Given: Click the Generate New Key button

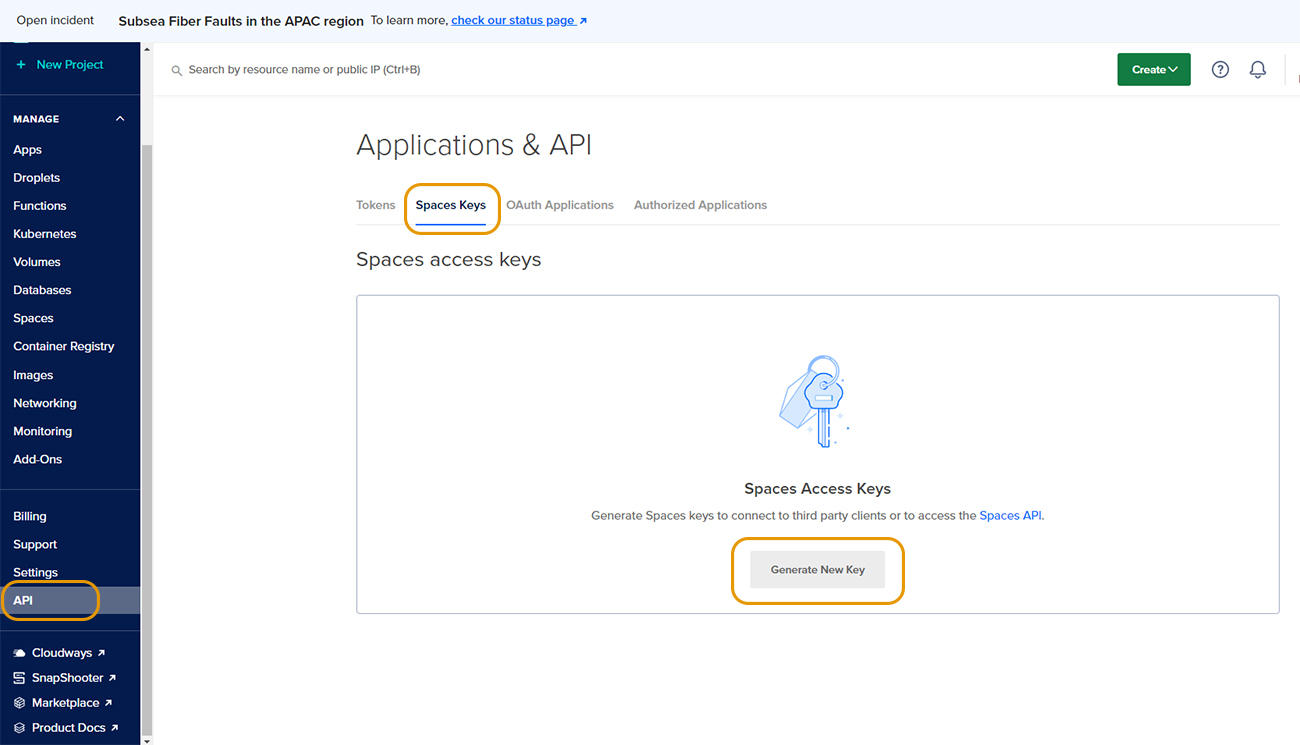Looking at the screenshot, I should point(817,570).
